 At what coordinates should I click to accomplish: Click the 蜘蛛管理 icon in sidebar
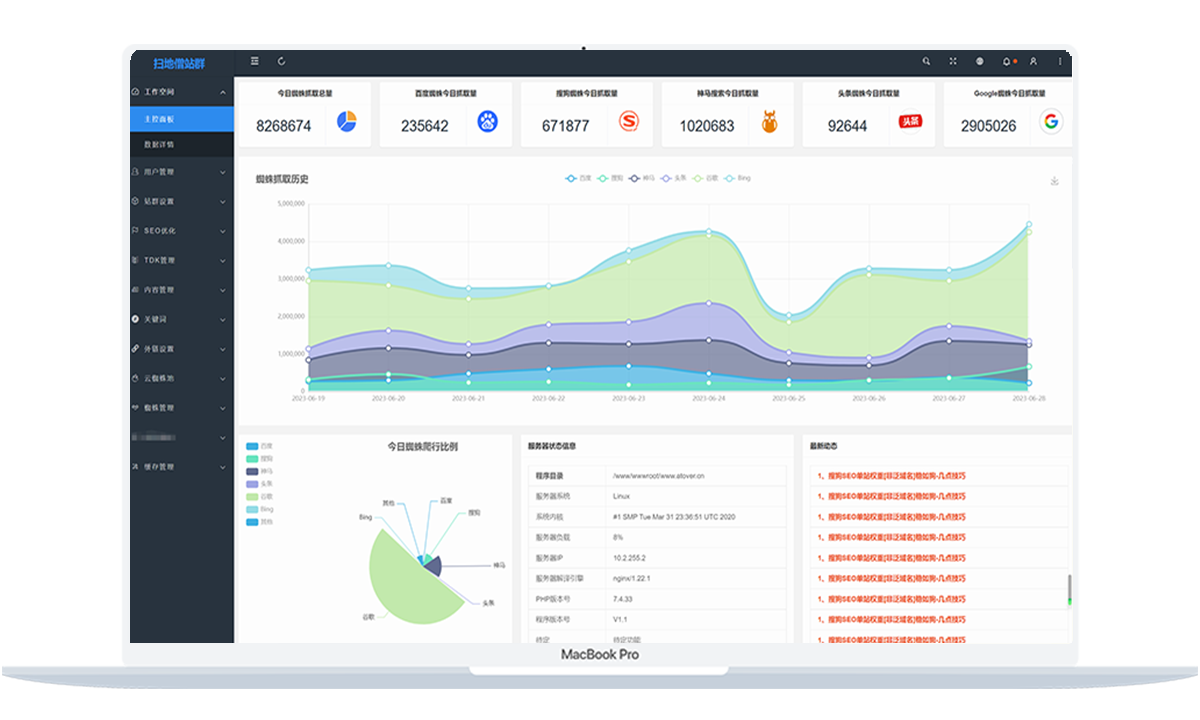136,408
